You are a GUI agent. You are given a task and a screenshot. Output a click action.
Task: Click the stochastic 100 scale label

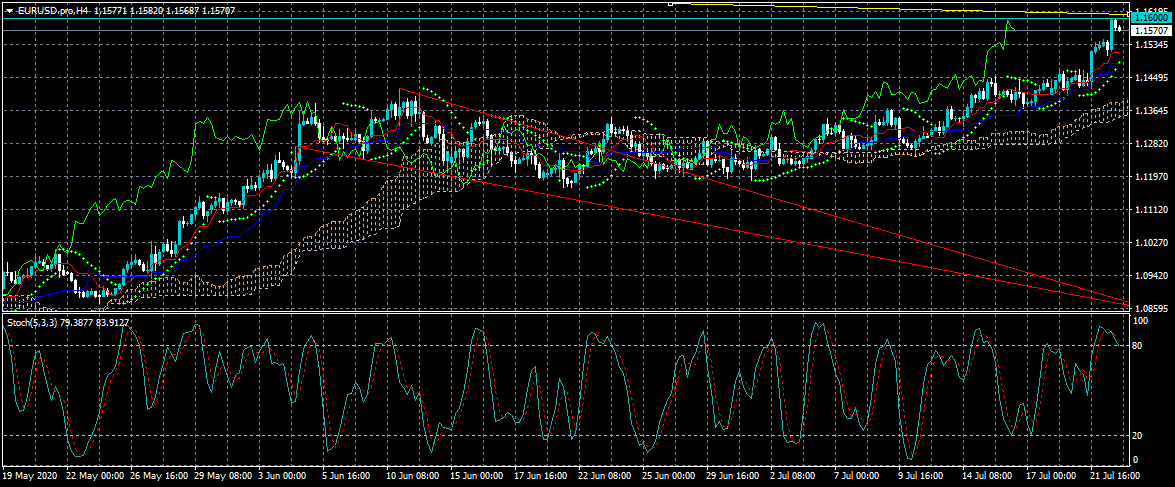(x=1139, y=321)
